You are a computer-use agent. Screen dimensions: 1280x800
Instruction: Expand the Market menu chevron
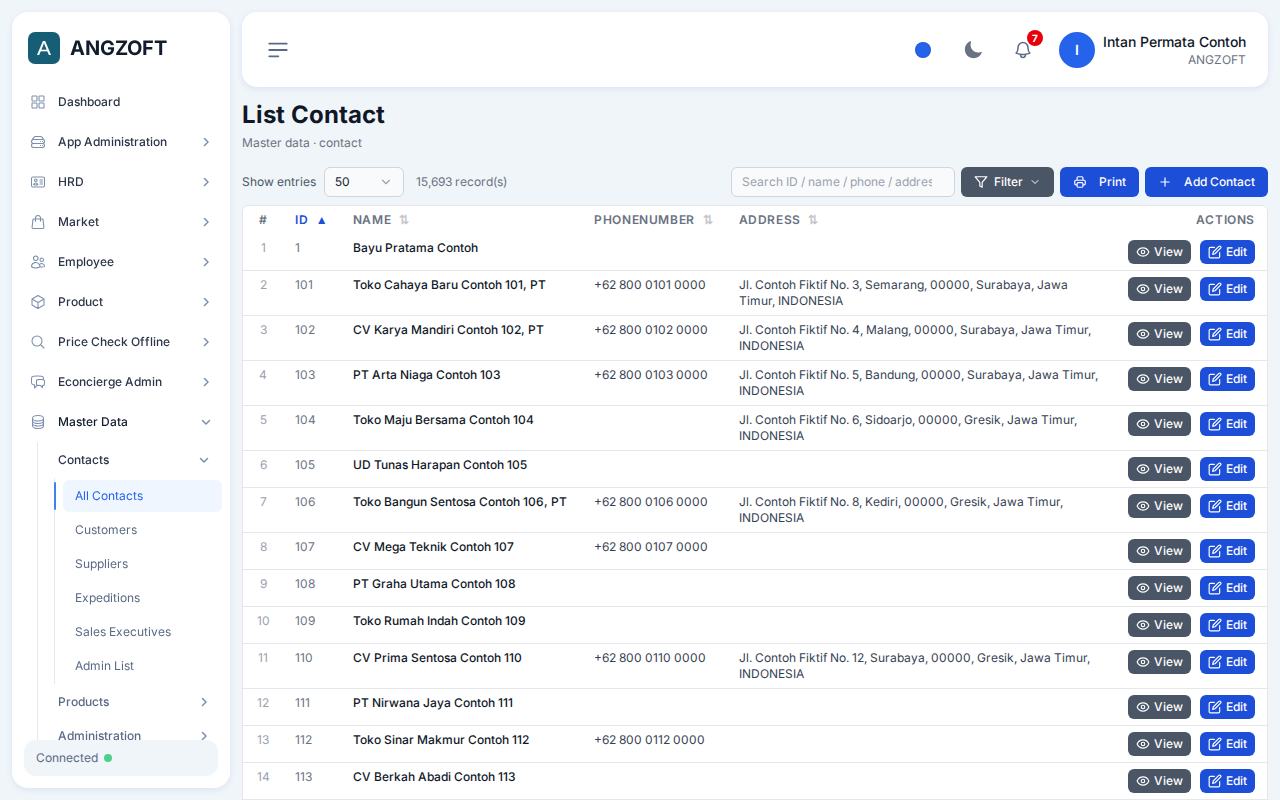(x=206, y=222)
